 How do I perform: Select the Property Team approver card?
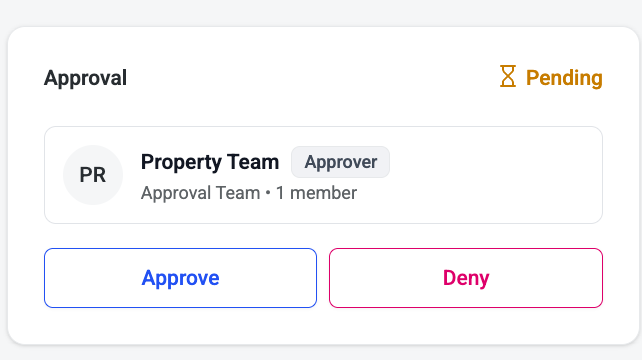323,175
